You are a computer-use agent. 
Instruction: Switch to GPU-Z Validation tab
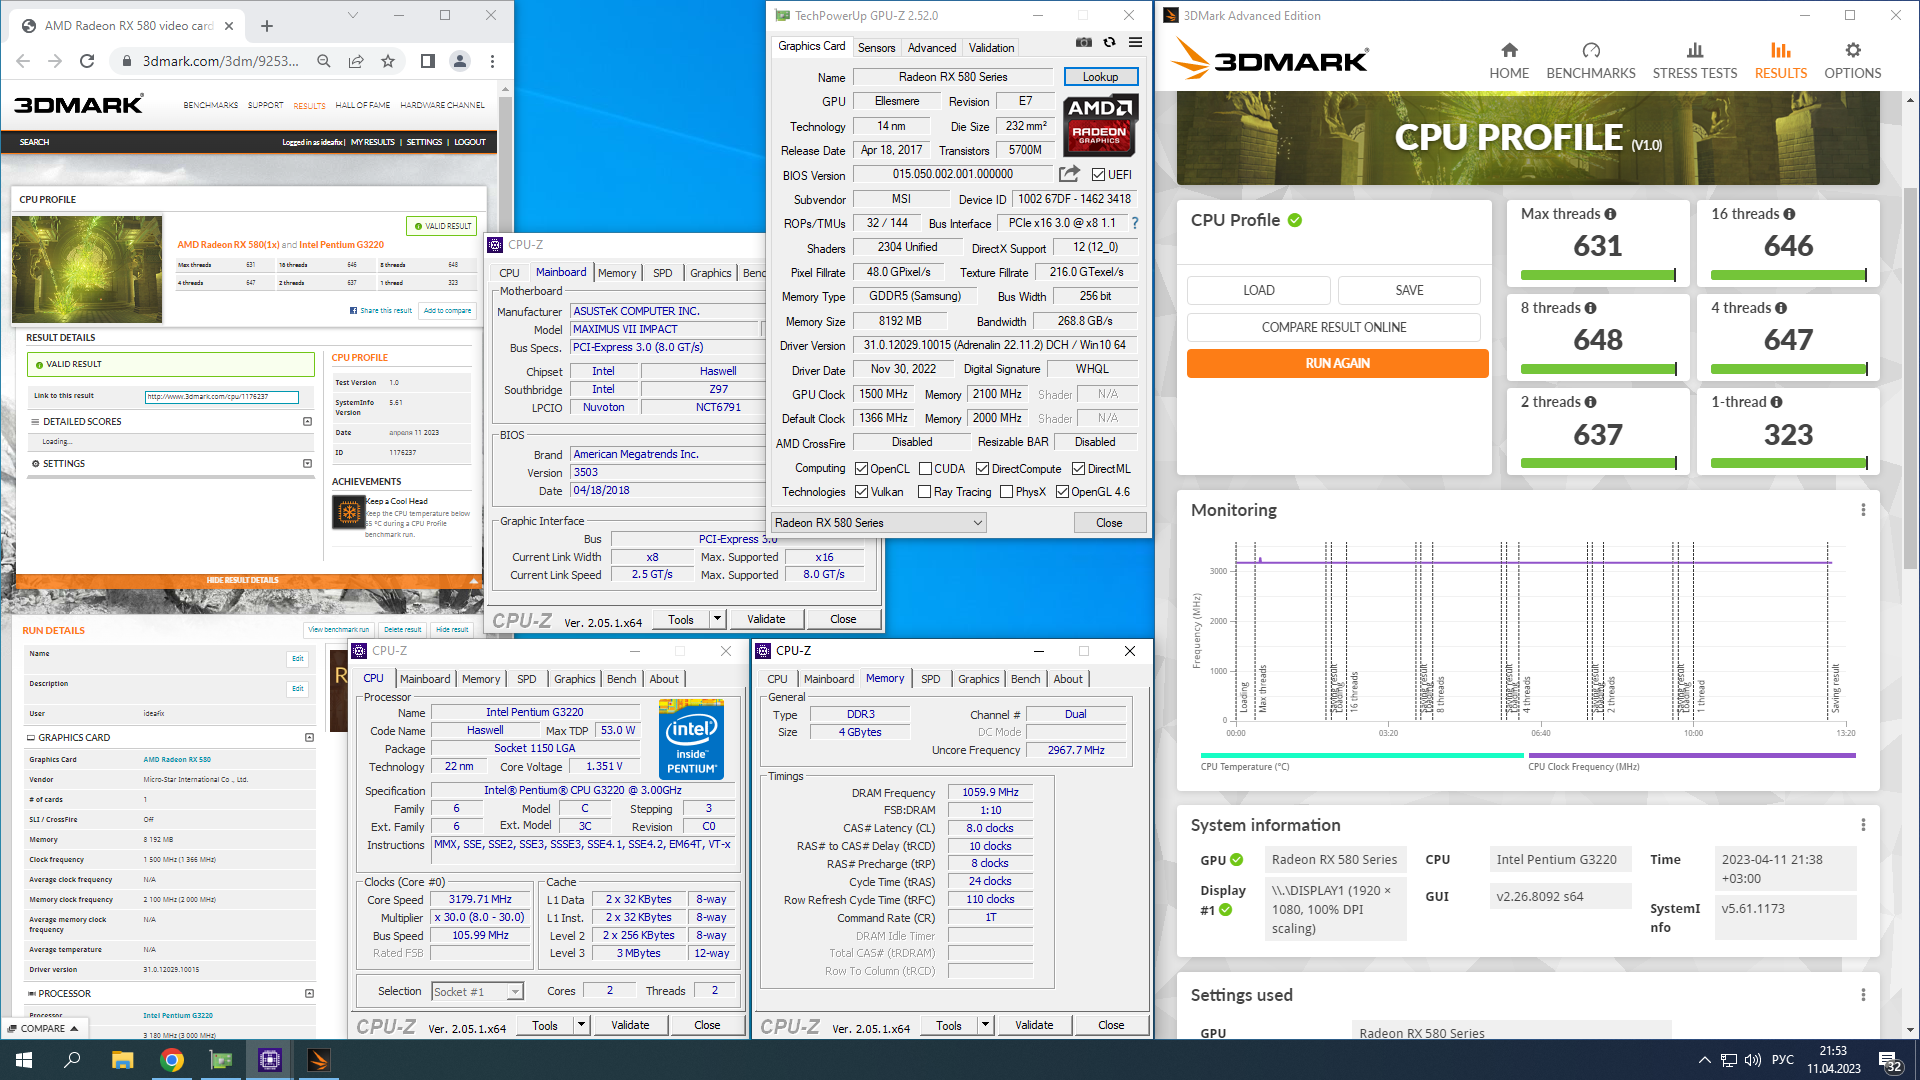(x=991, y=48)
